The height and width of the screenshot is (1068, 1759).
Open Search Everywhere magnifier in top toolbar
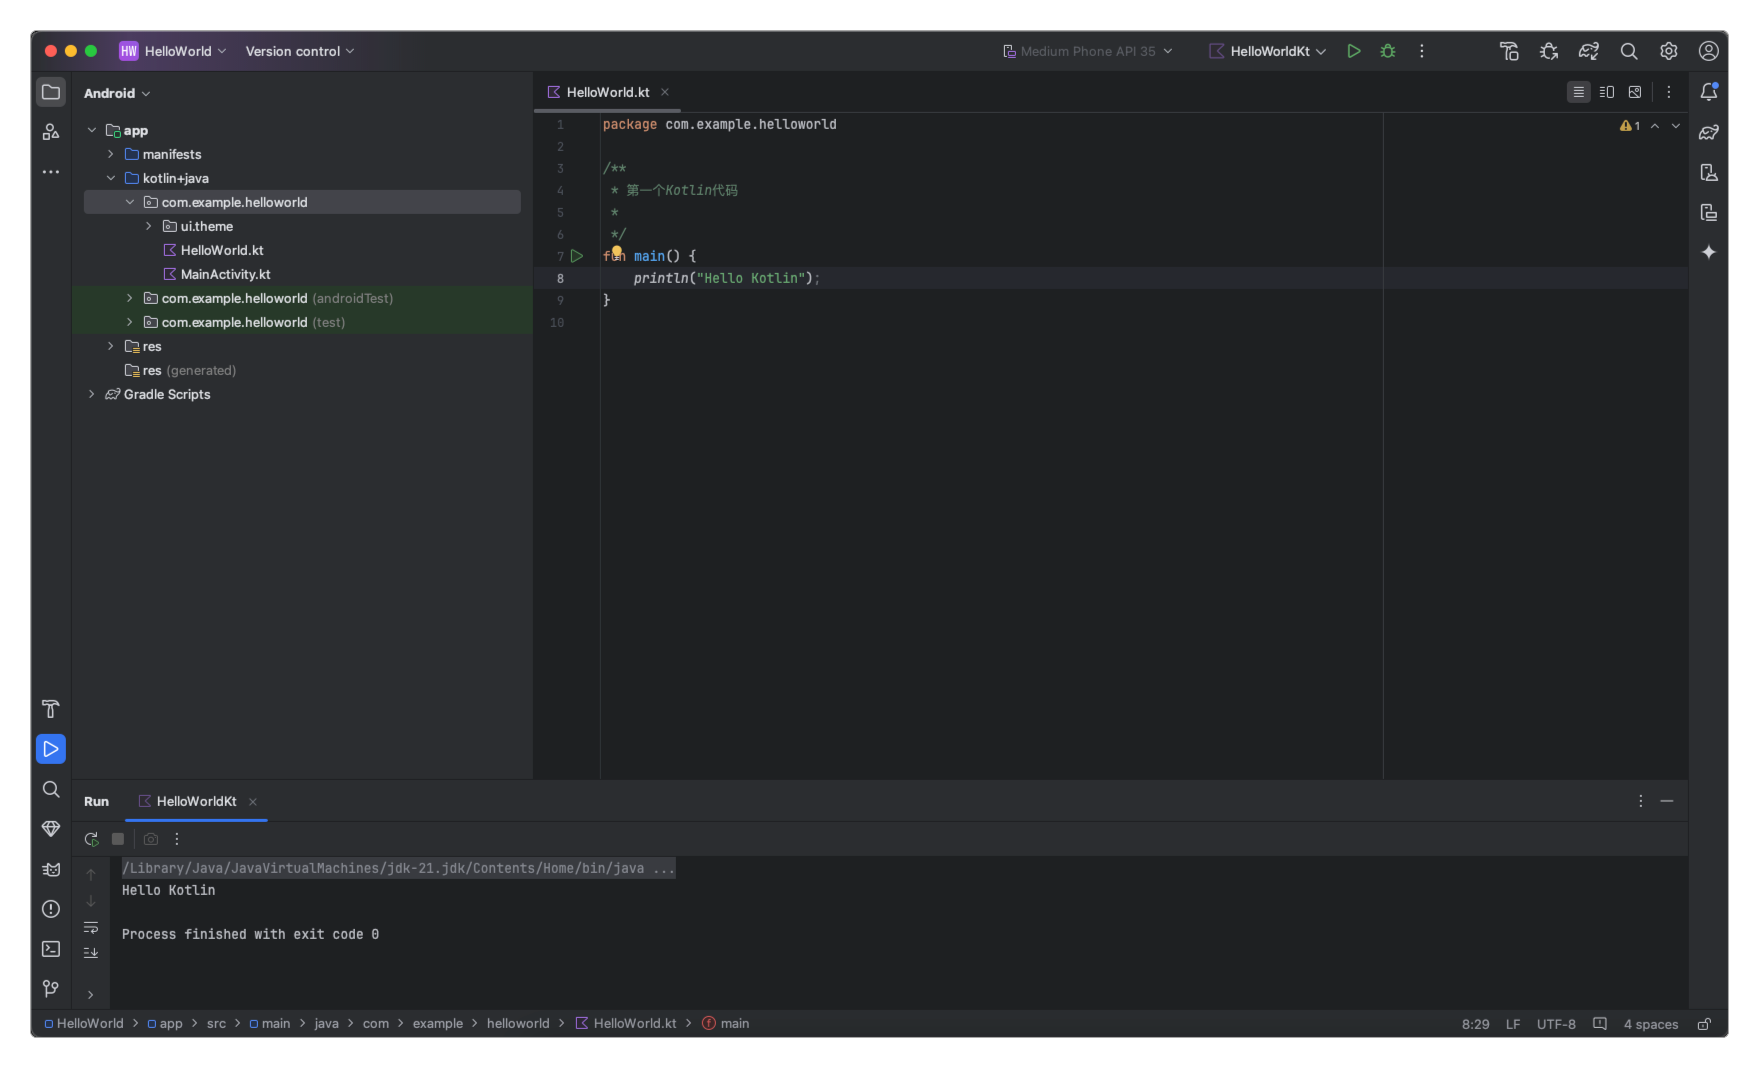click(1628, 51)
